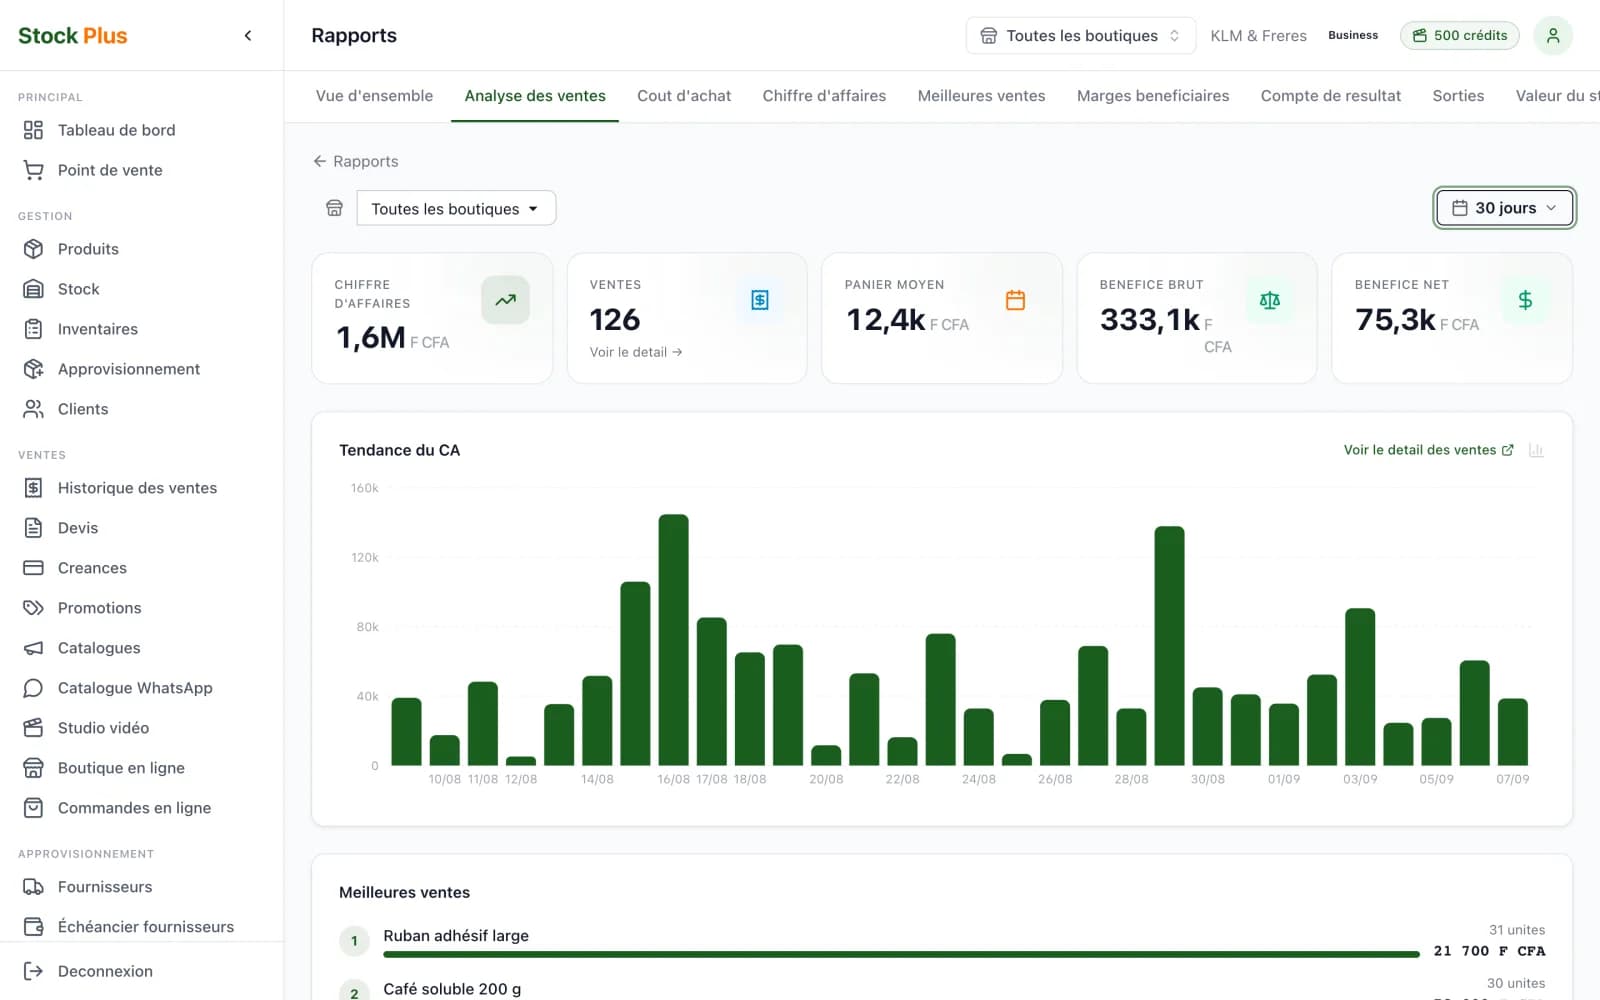Click the Promotions tags icon
1600x1000 pixels.
click(33, 608)
